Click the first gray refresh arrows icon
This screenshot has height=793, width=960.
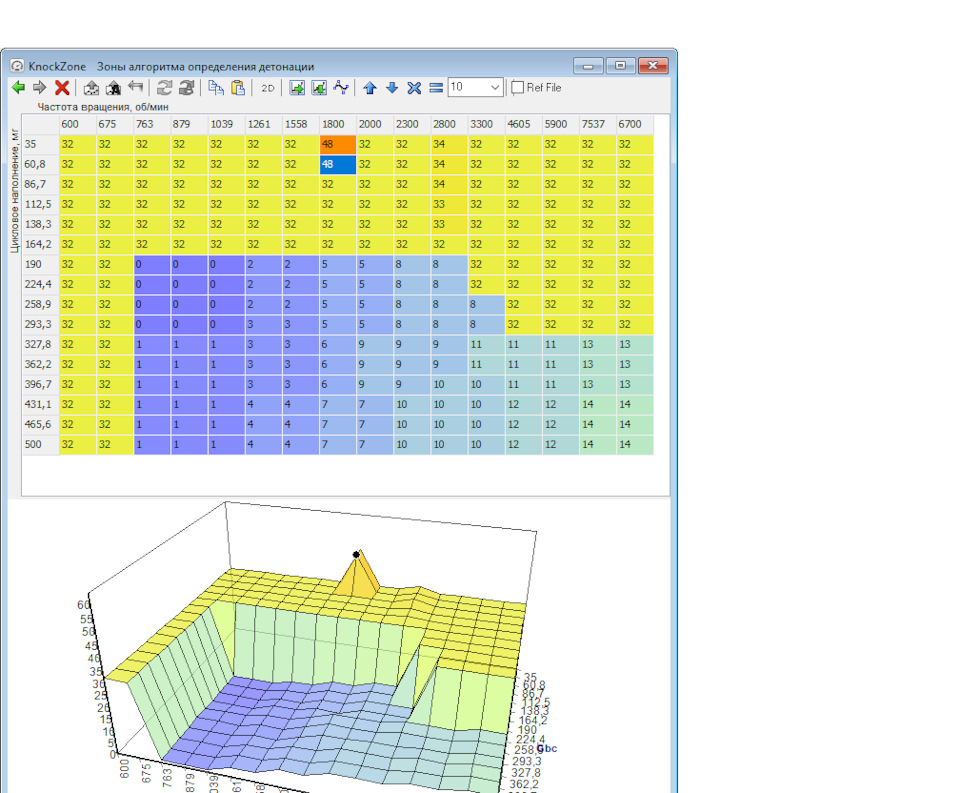[164, 88]
